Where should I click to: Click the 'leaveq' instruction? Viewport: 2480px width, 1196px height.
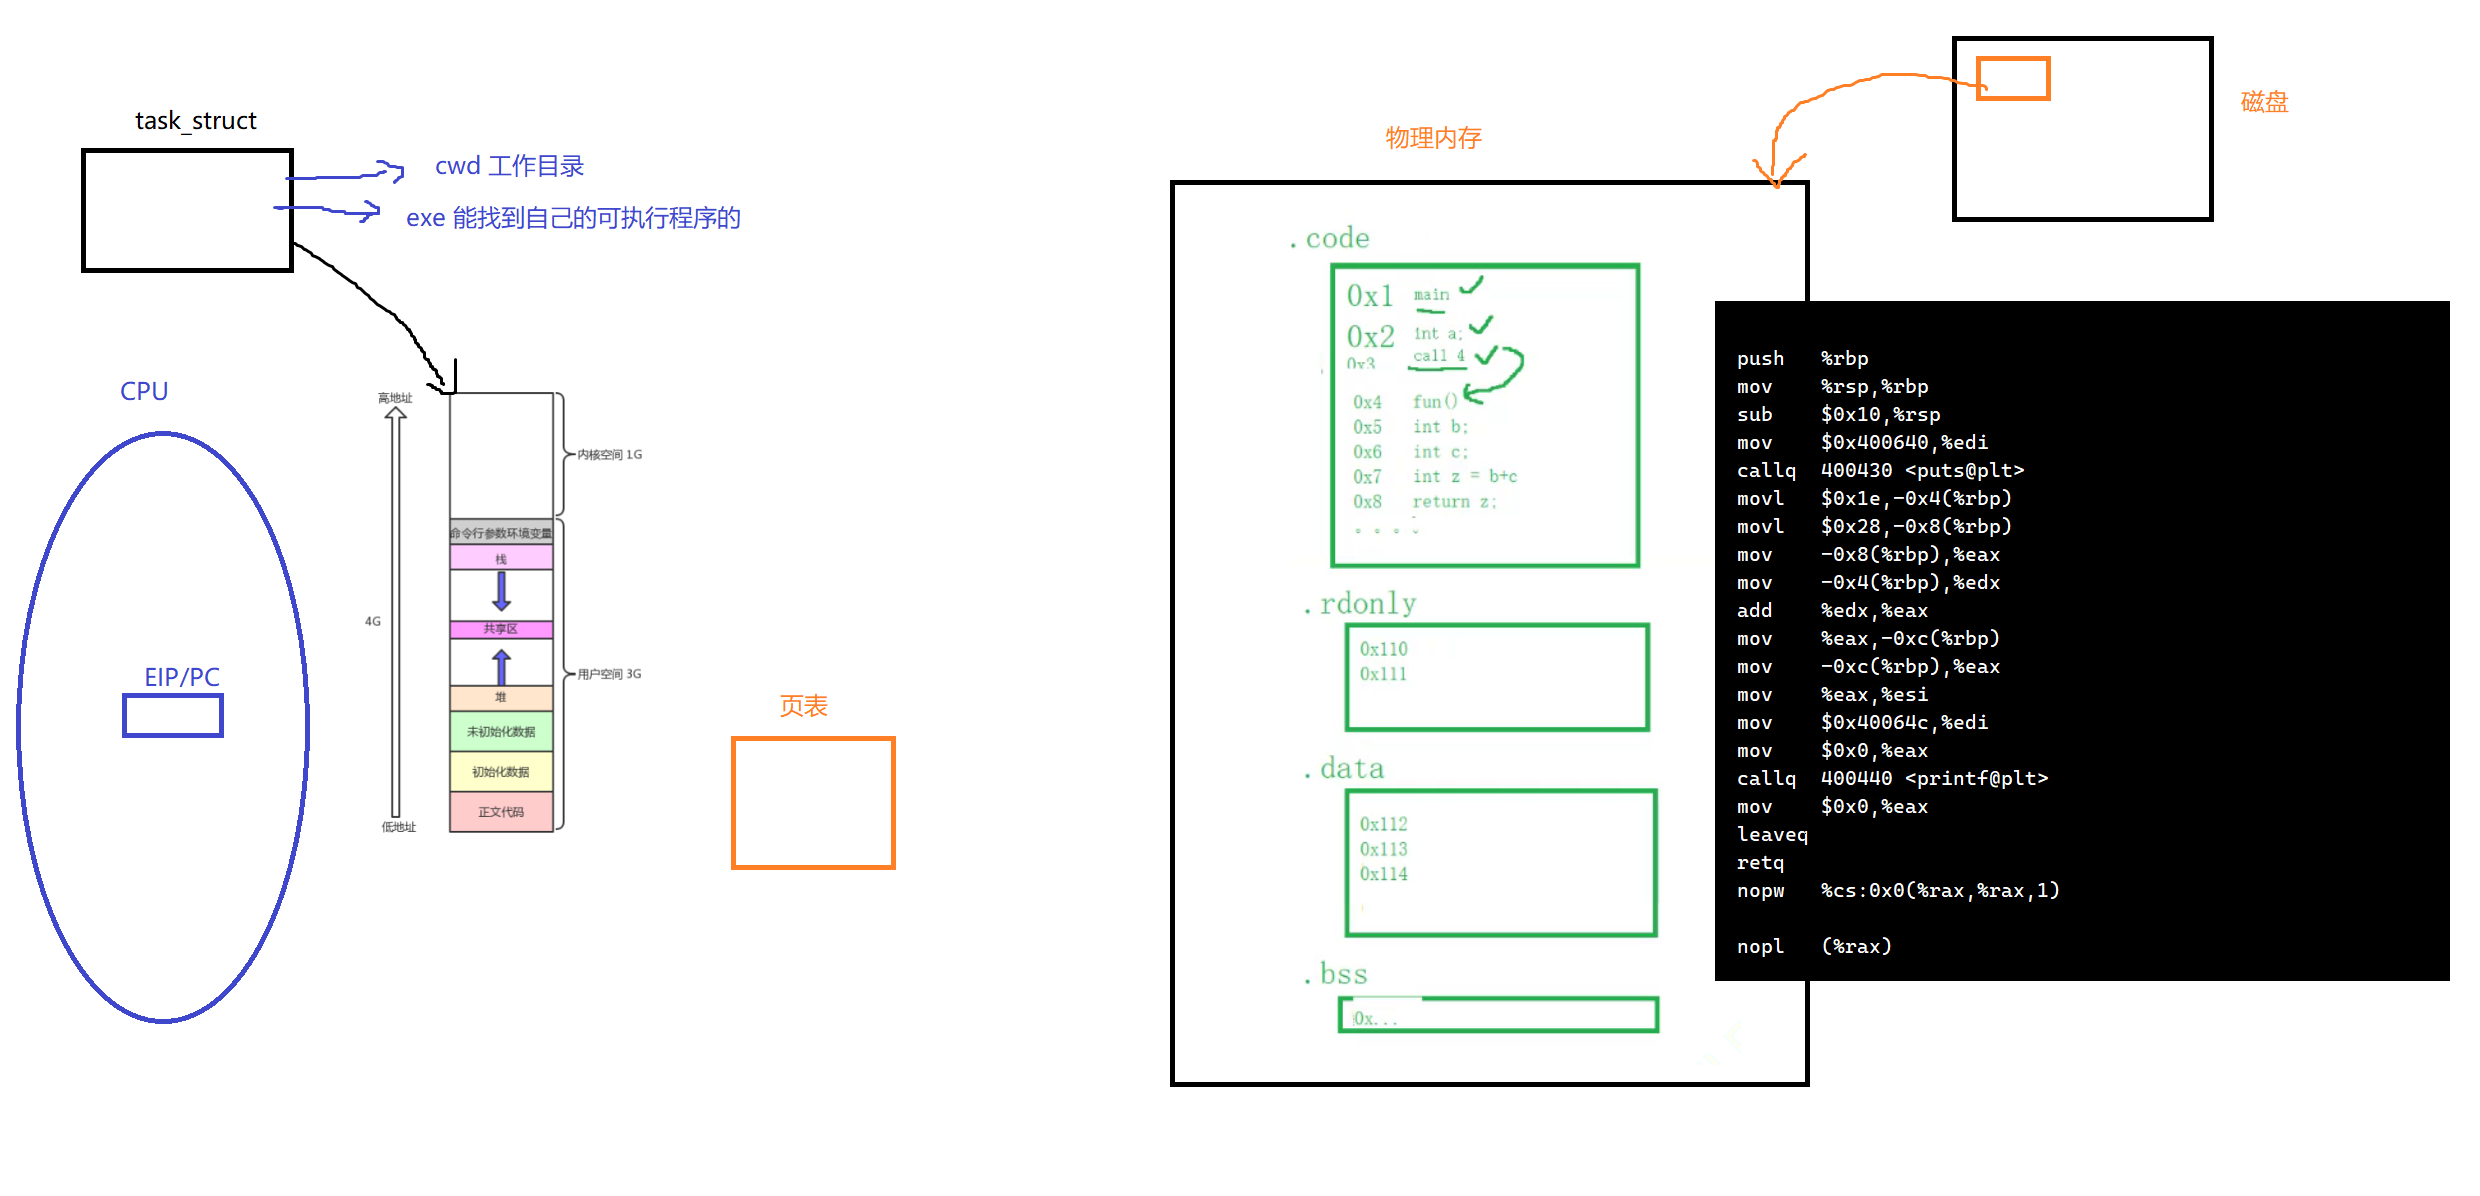click(1772, 834)
